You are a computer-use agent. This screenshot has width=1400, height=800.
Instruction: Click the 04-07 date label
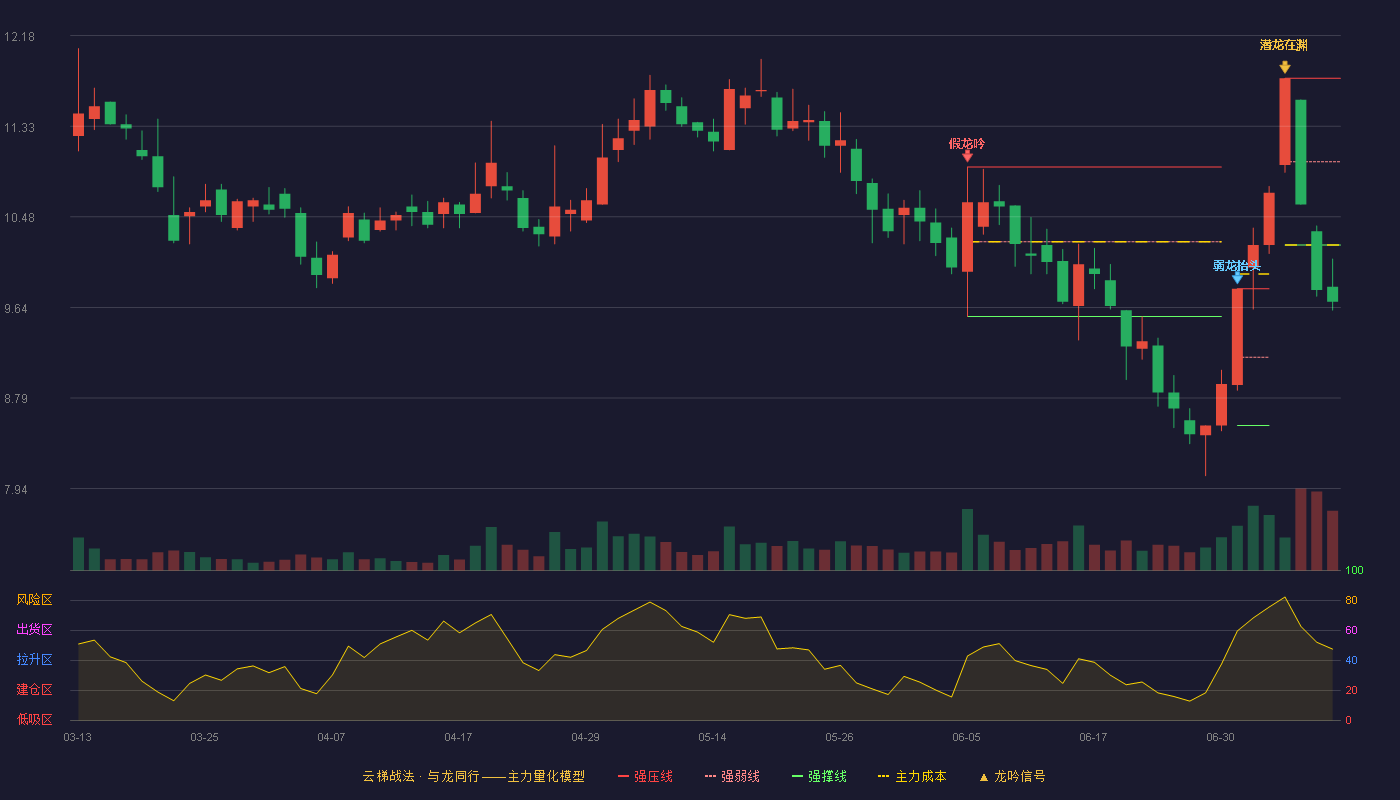(x=331, y=737)
